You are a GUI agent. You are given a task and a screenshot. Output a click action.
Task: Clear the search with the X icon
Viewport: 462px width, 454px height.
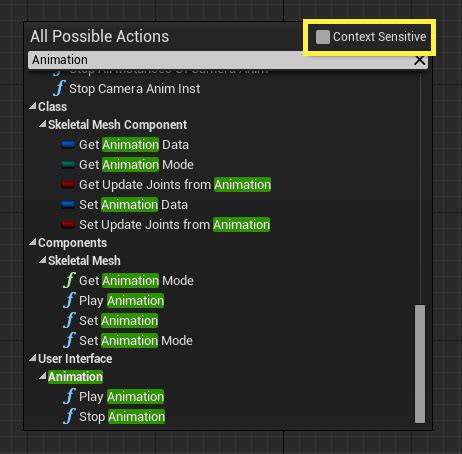(x=419, y=60)
